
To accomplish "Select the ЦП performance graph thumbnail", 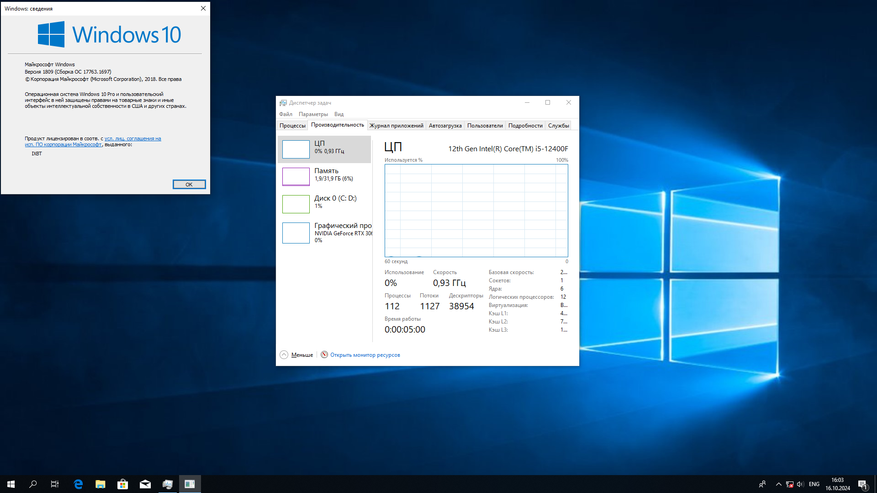I will pyautogui.click(x=296, y=149).
